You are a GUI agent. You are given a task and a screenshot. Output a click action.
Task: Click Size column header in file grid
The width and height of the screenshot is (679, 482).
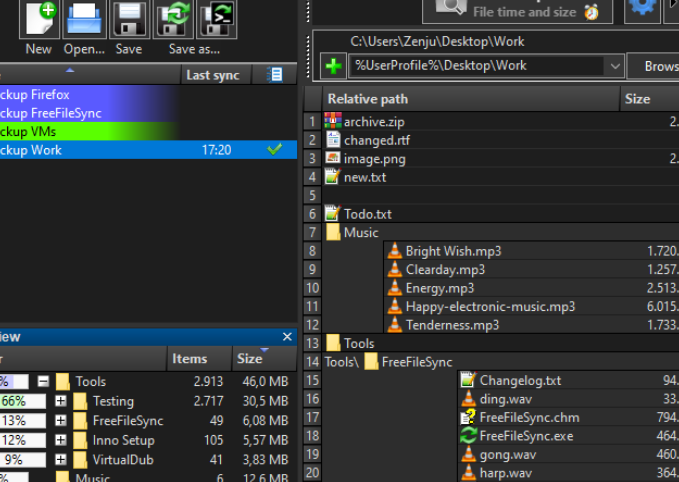650,99
